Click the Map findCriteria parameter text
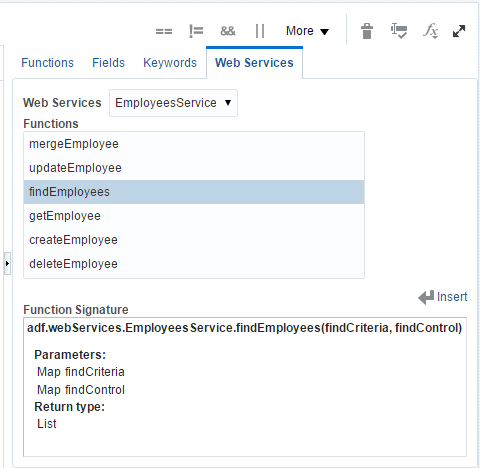Image resolution: width=480 pixels, height=468 pixels. [x=81, y=372]
